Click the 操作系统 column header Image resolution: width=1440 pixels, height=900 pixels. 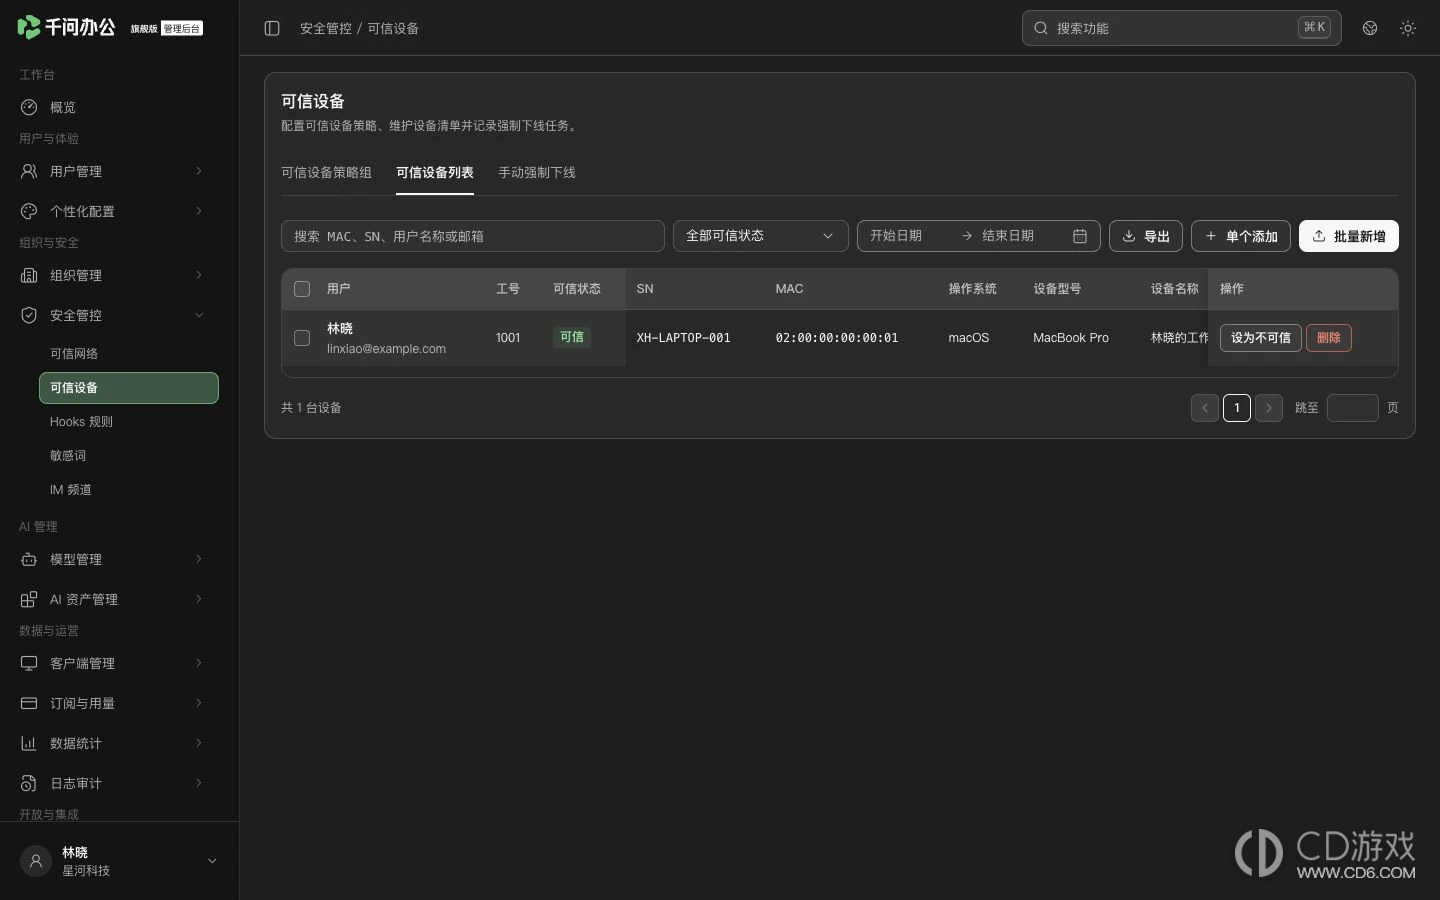(972, 289)
